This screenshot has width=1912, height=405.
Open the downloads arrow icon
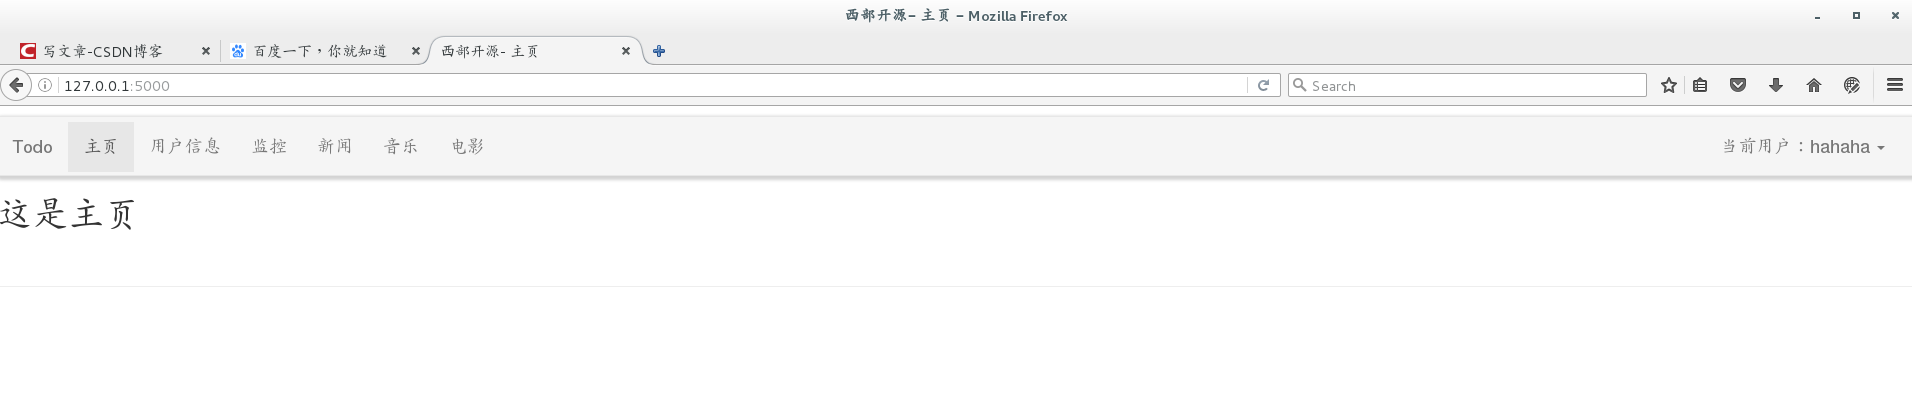[x=1776, y=85]
